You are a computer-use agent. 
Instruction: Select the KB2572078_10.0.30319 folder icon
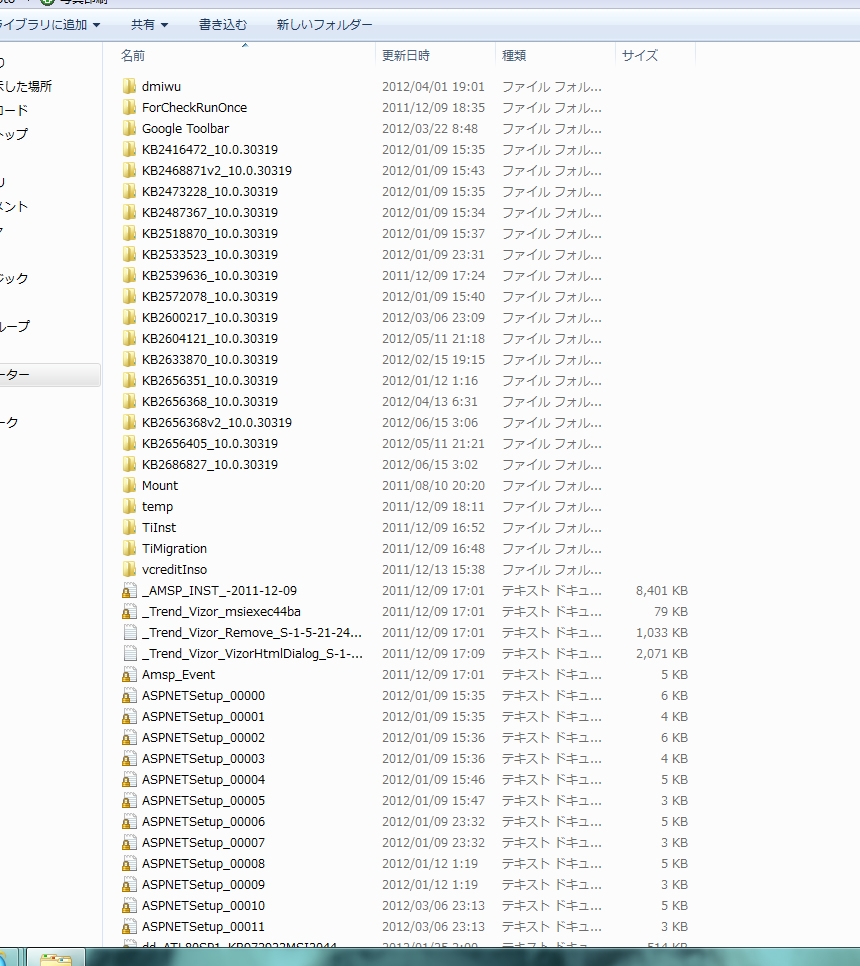(x=129, y=296)
